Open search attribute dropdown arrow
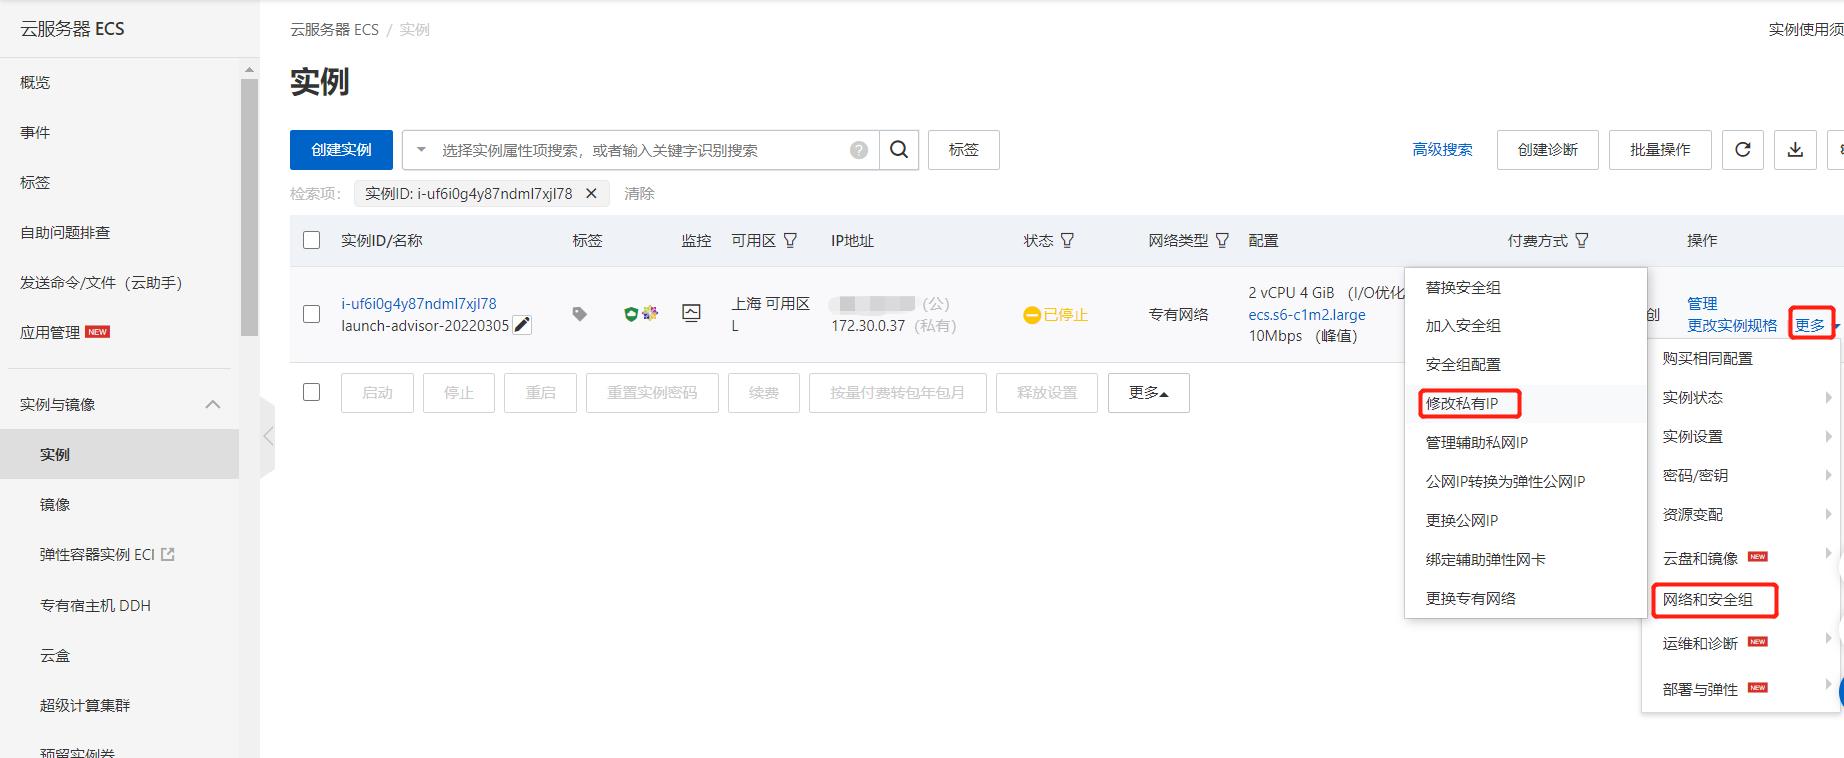 coord(421,150)
